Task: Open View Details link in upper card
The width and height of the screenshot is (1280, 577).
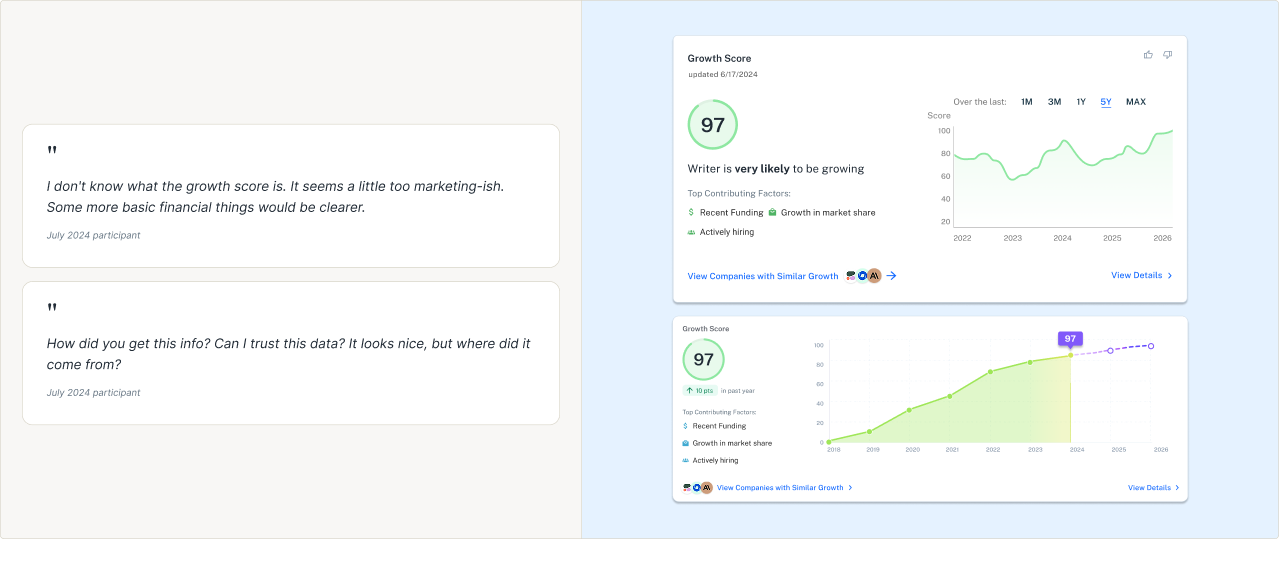Action: point(1136,276)
